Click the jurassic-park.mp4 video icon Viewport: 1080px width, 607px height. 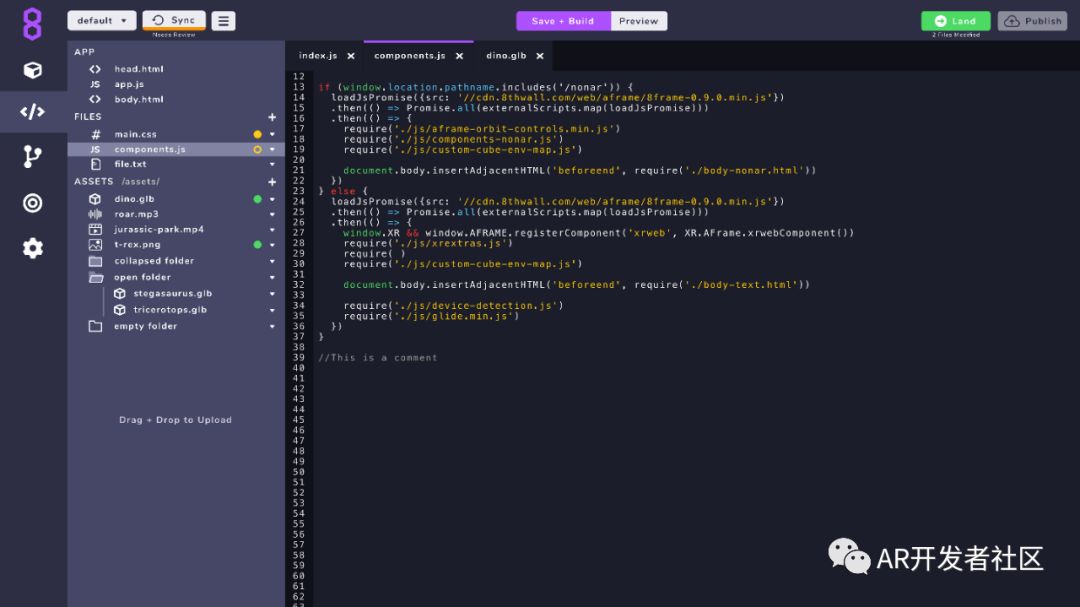[95, 229]
